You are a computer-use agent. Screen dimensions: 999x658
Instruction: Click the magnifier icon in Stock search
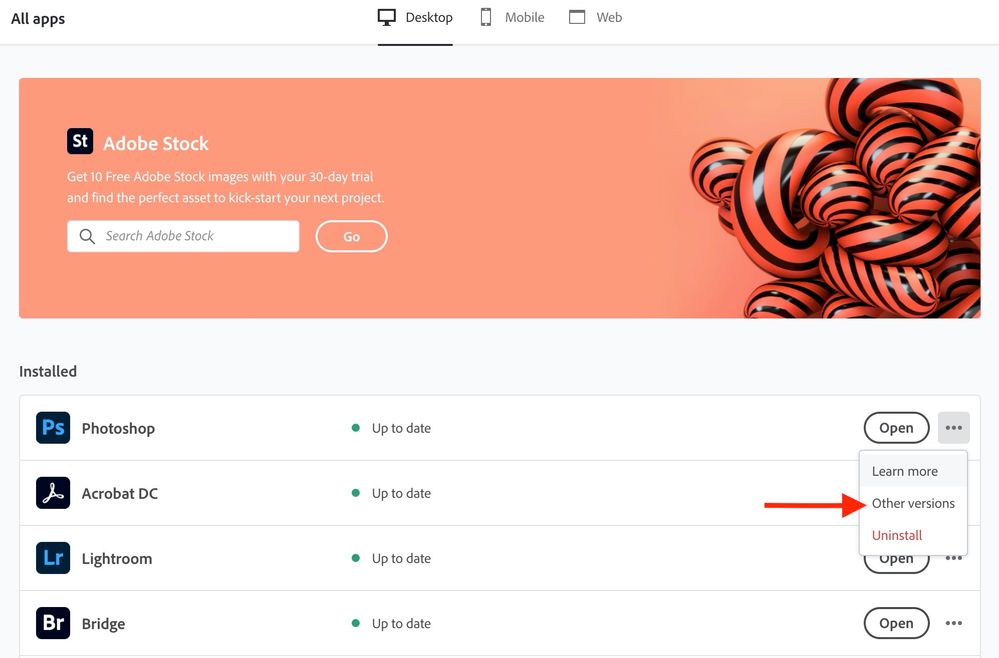pos(87,236)
